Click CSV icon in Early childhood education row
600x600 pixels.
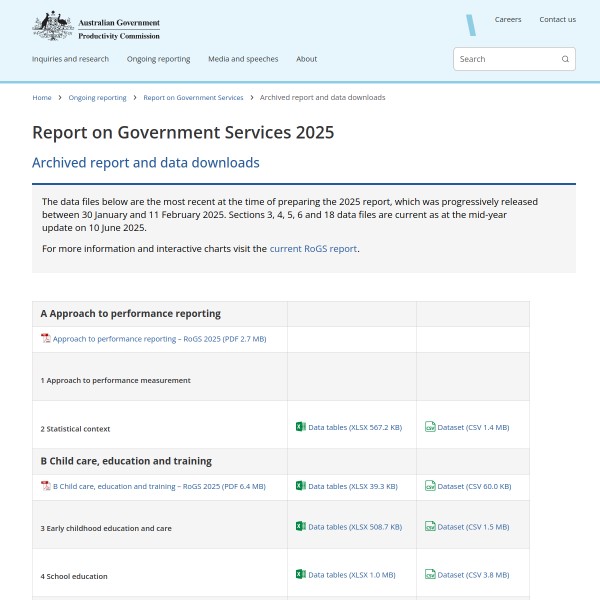(430, 526)
